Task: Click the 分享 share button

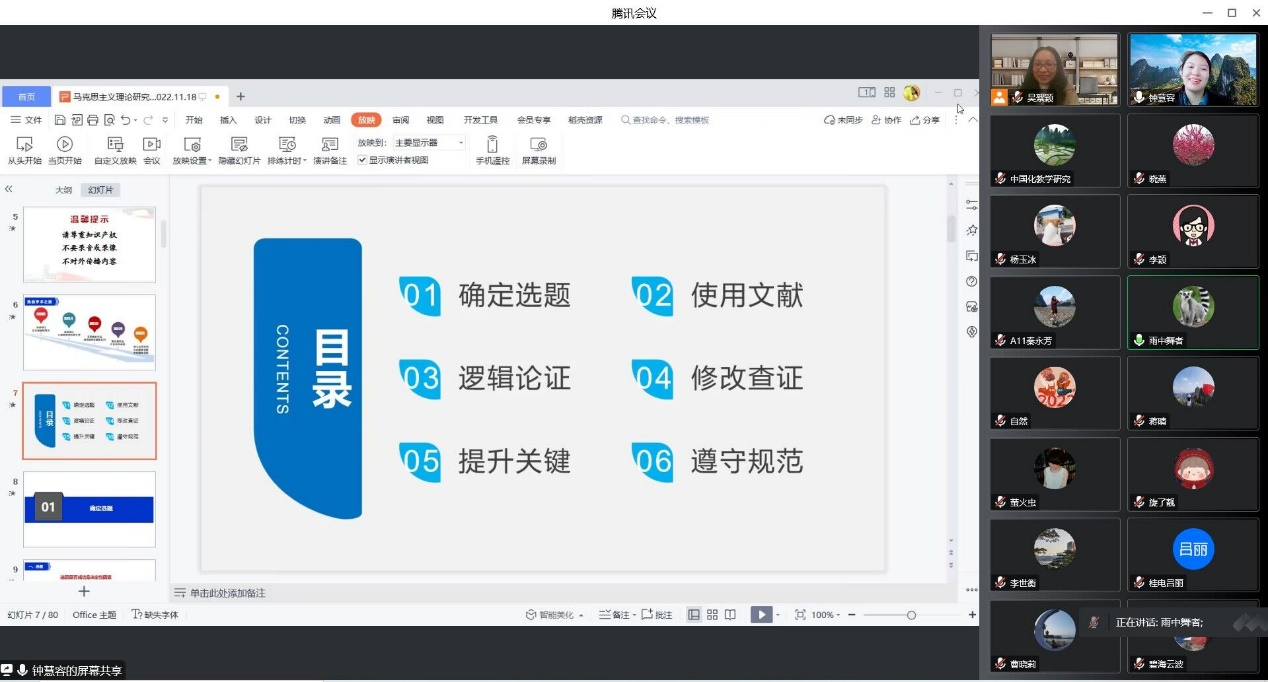Action: tap(925, 120)
